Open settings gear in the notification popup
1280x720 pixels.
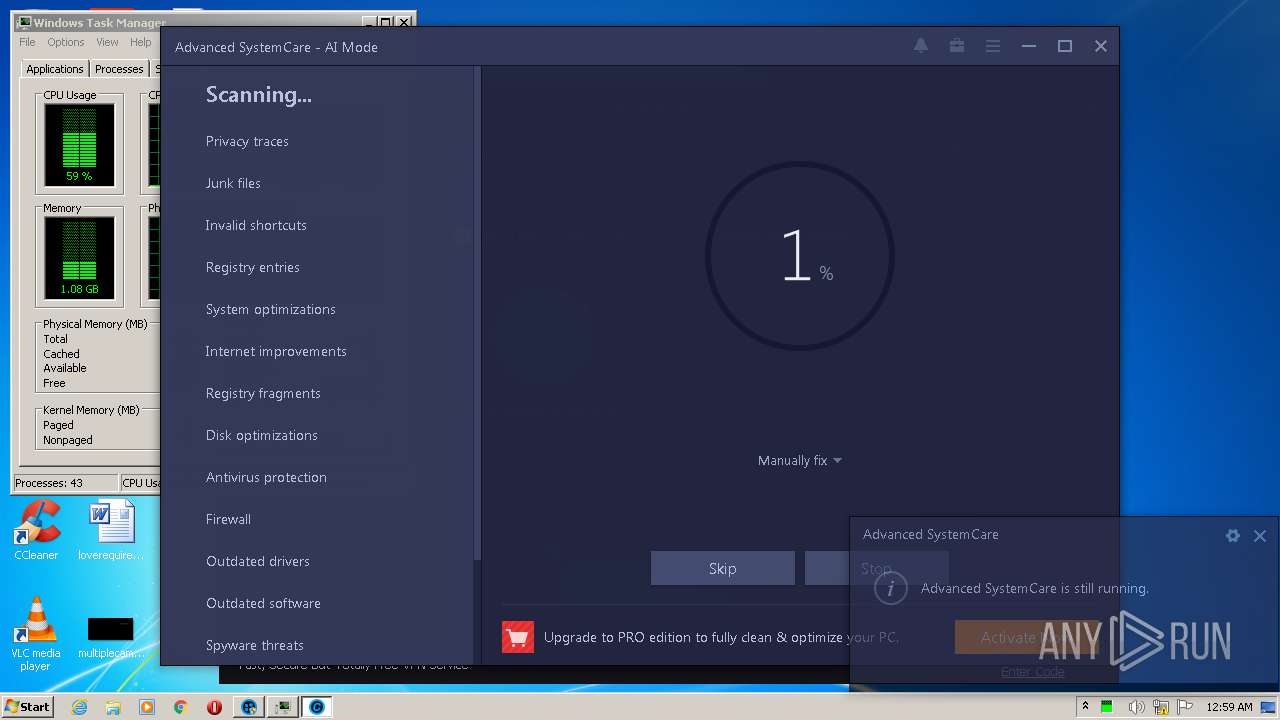[x=1233, y=535]
